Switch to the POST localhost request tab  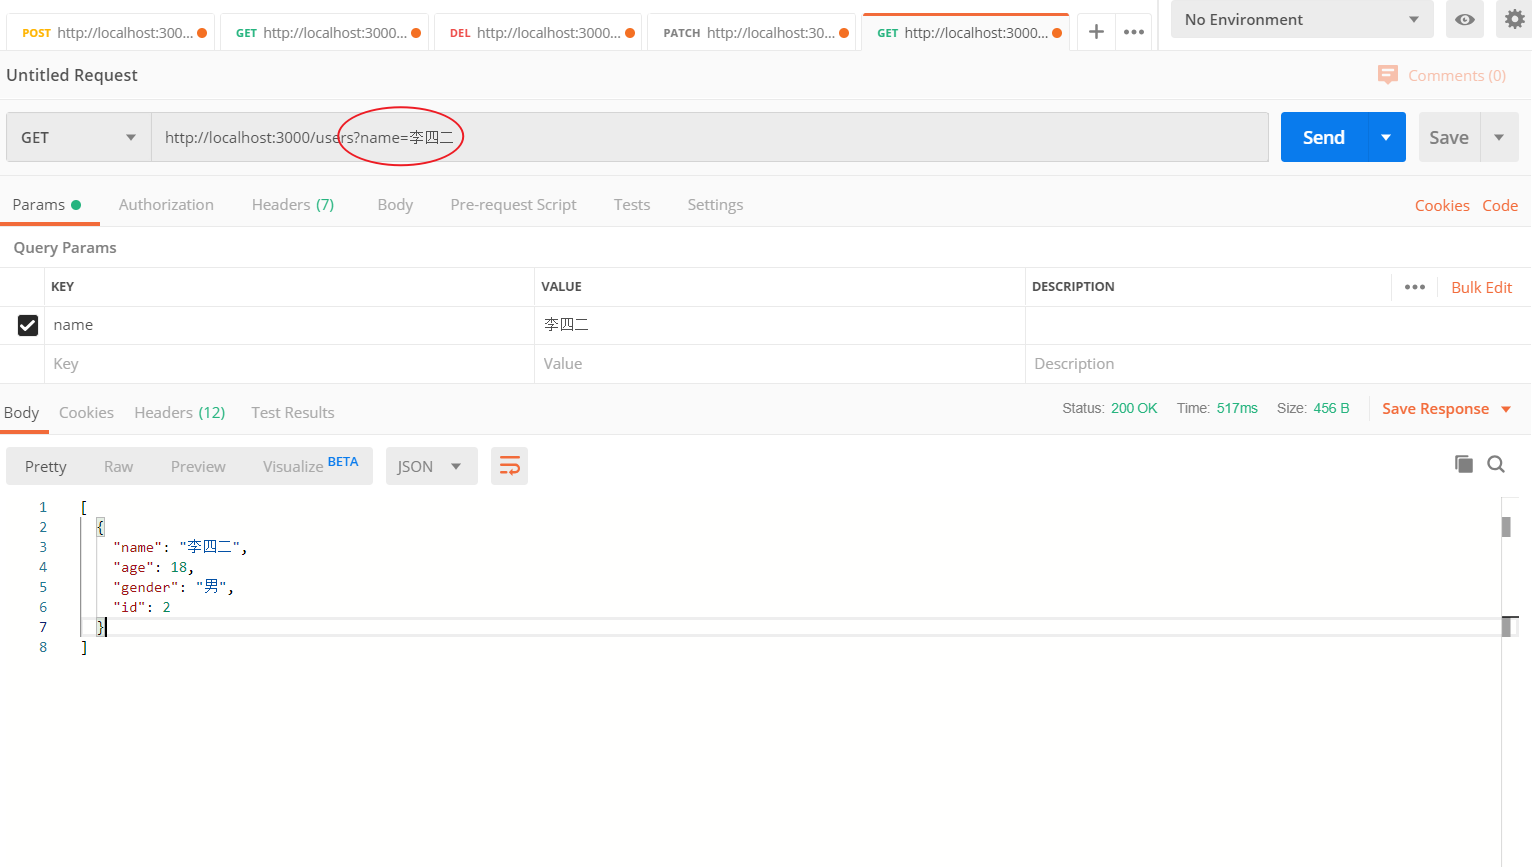(x=110, y=33)
